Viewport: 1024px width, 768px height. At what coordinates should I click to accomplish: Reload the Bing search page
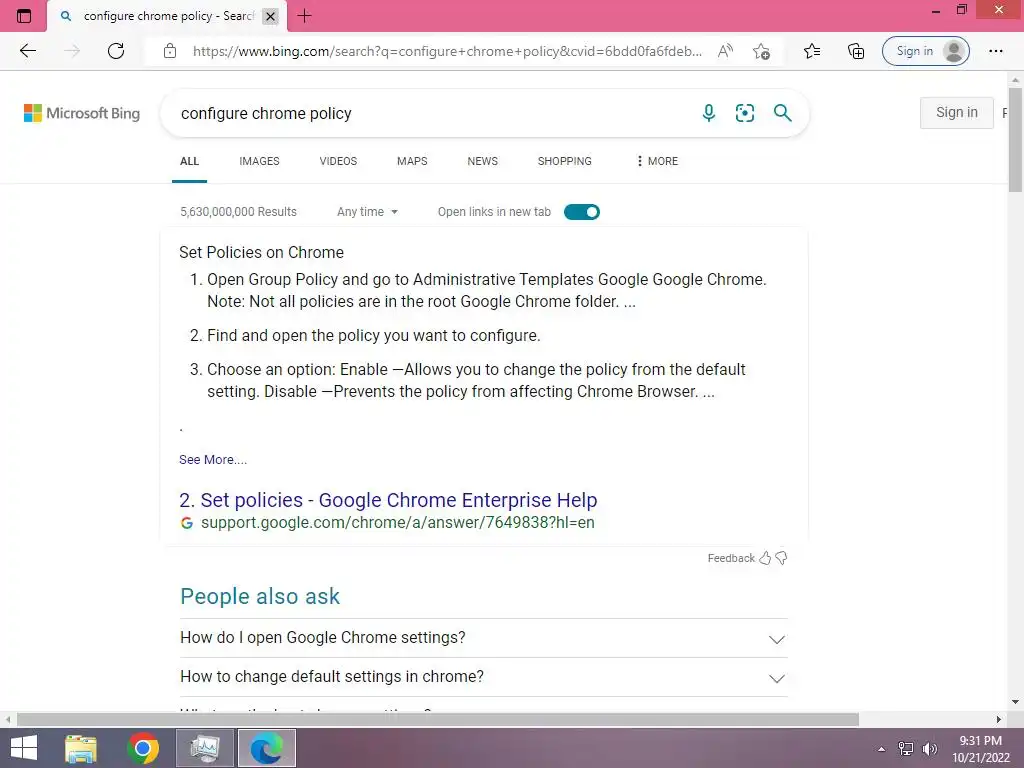(116, 51)
